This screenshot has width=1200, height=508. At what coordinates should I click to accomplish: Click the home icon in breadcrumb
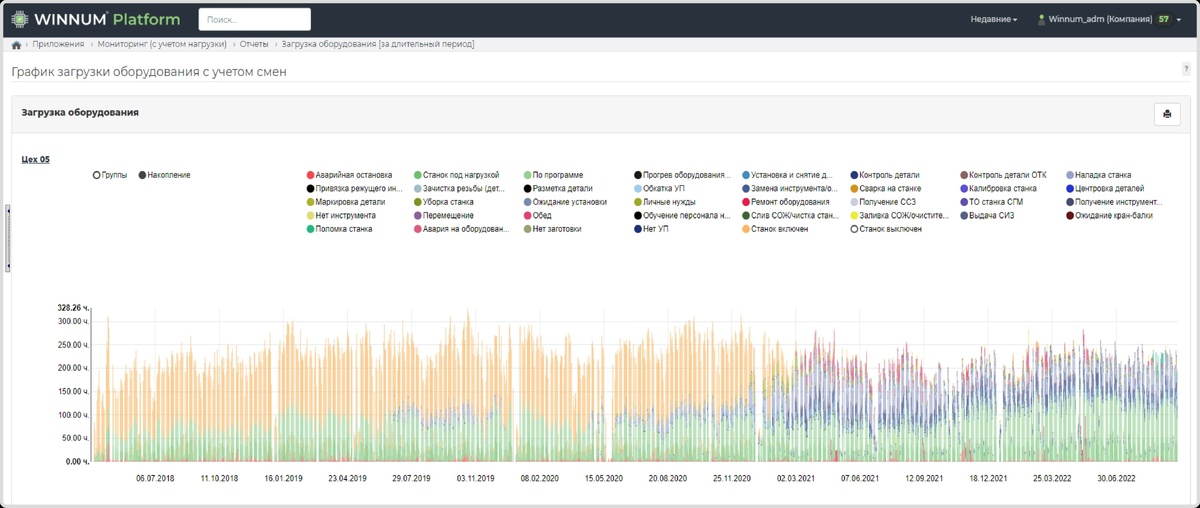16,45
